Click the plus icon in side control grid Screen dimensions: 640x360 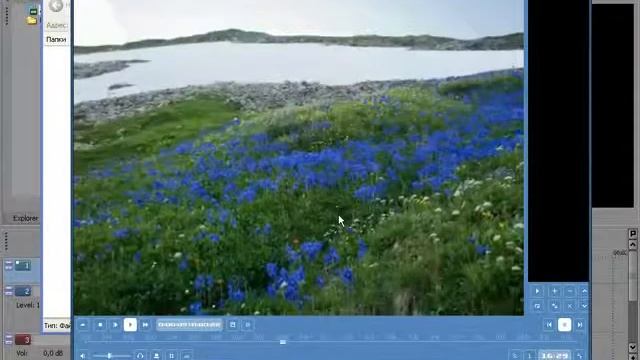pyautogui.click(x=555, y=291)
